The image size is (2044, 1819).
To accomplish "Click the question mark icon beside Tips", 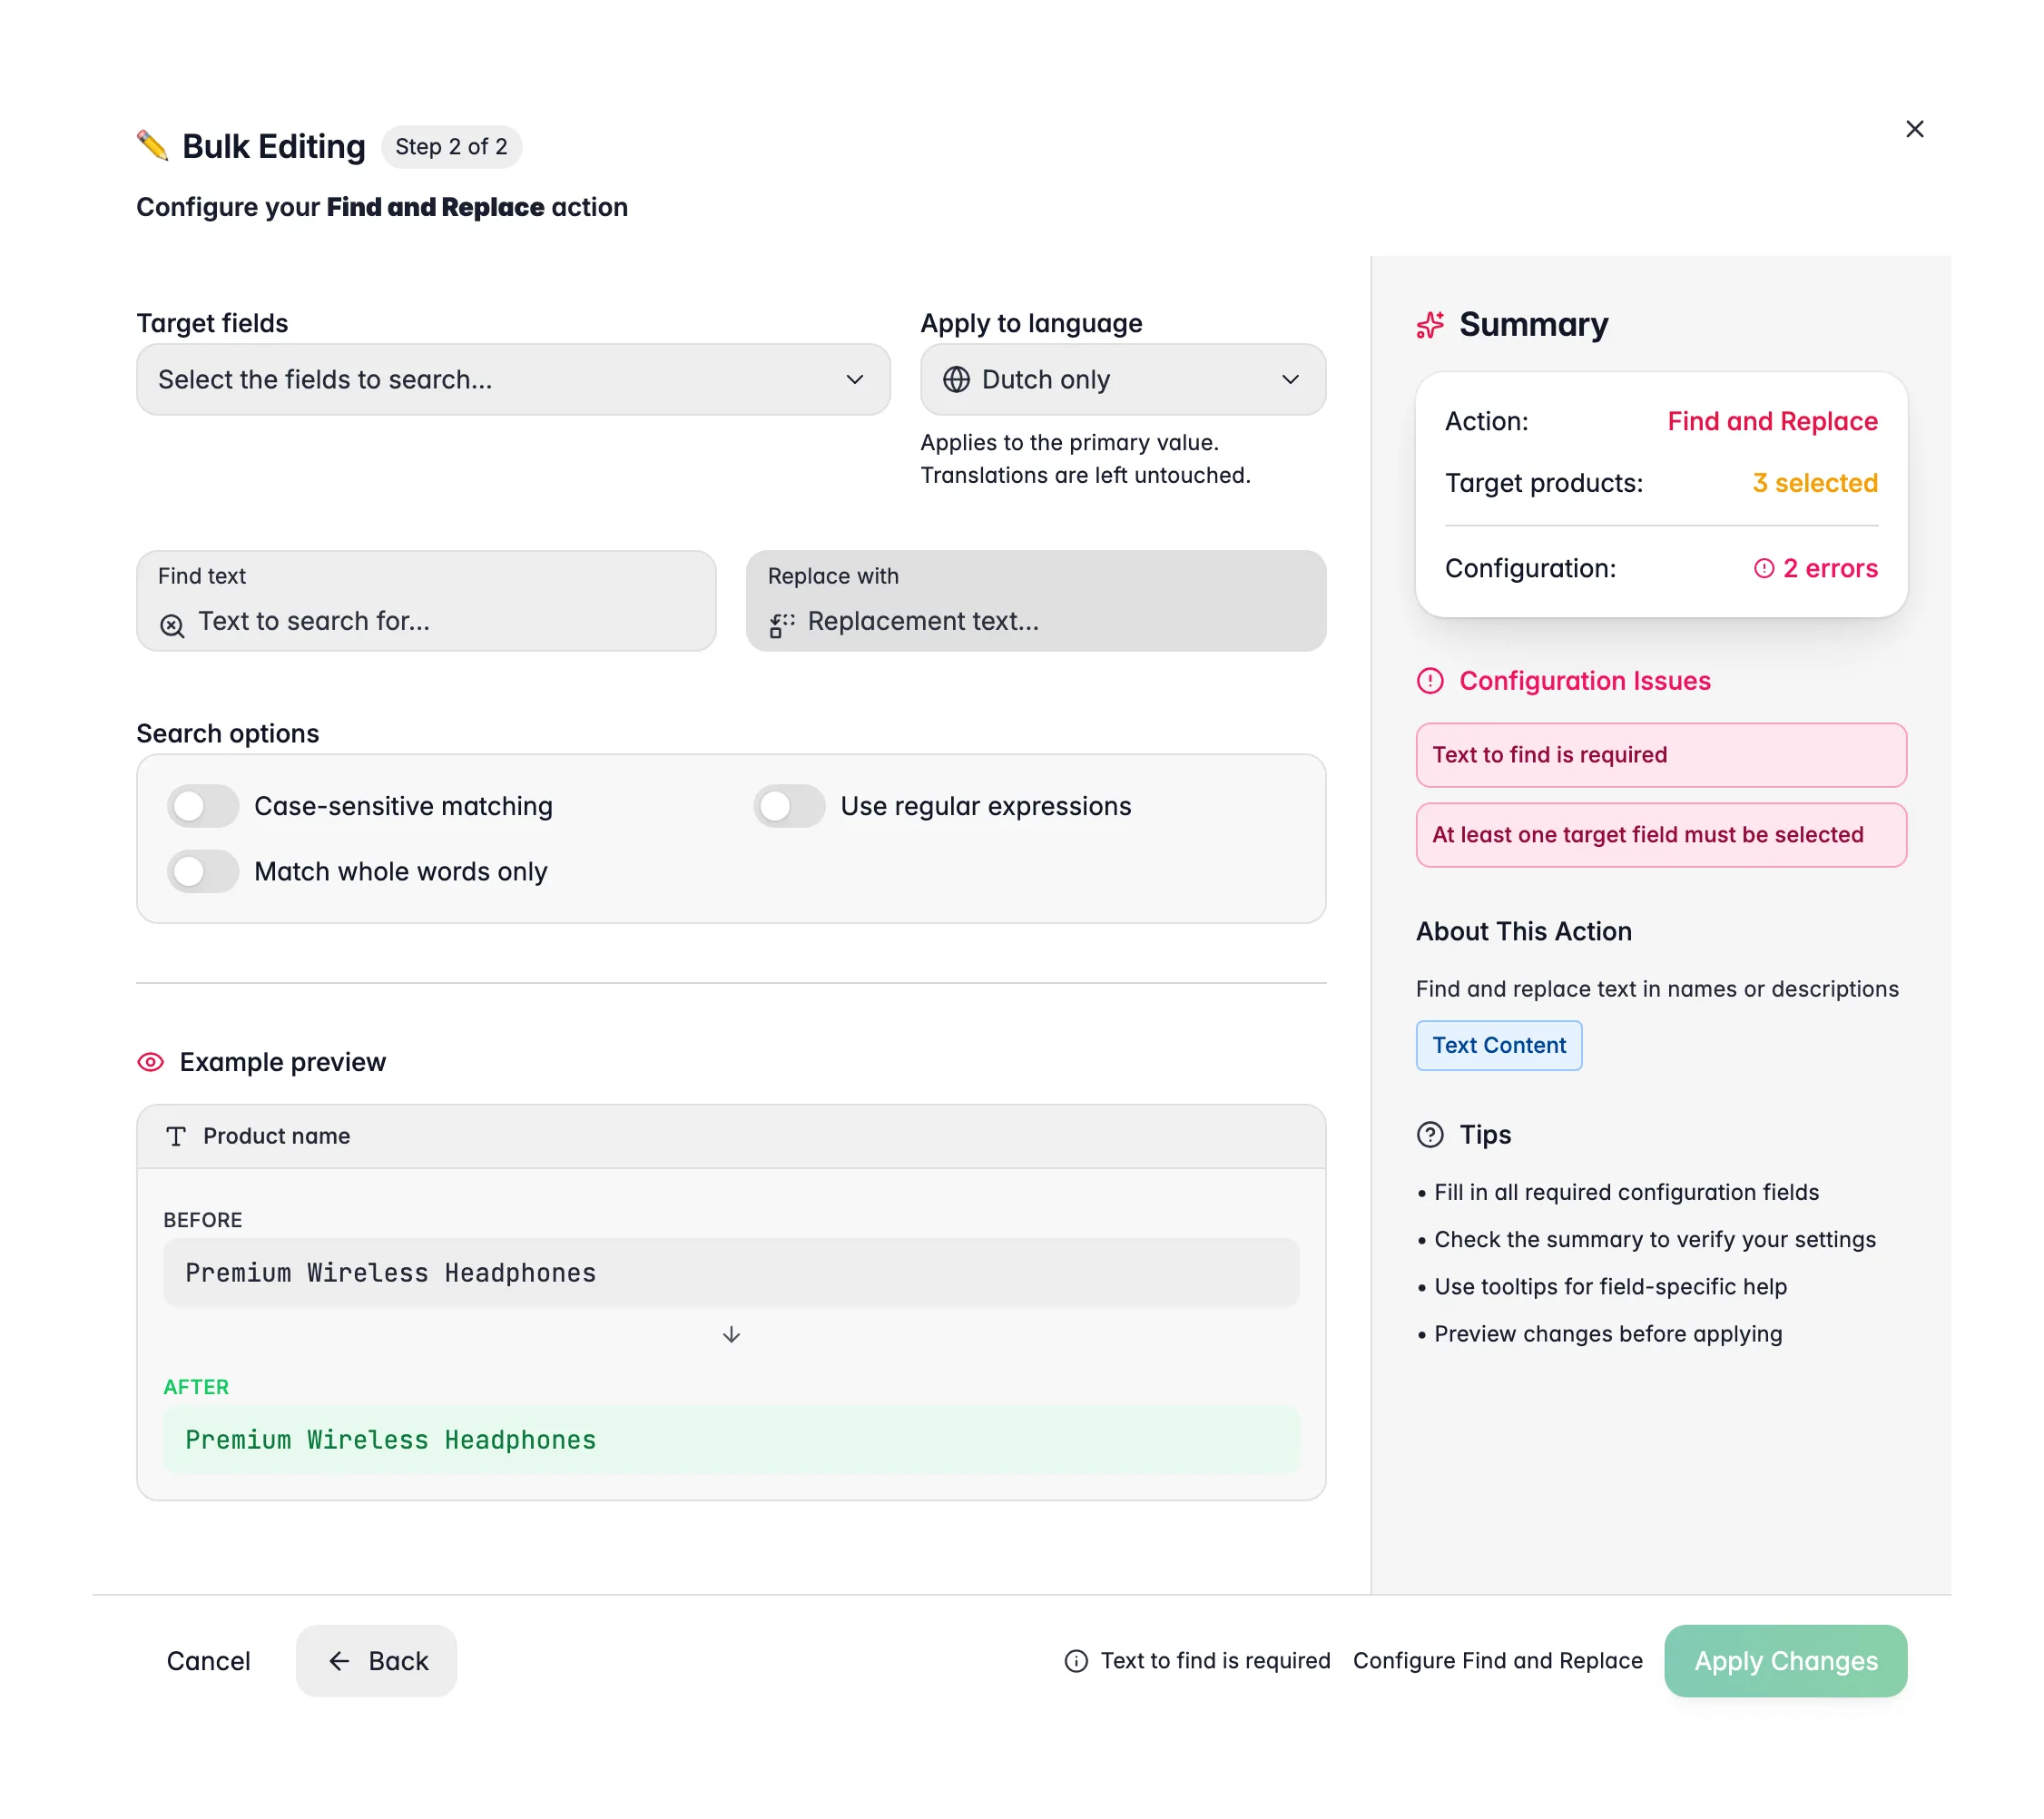I will (x=1430, y=1134).
